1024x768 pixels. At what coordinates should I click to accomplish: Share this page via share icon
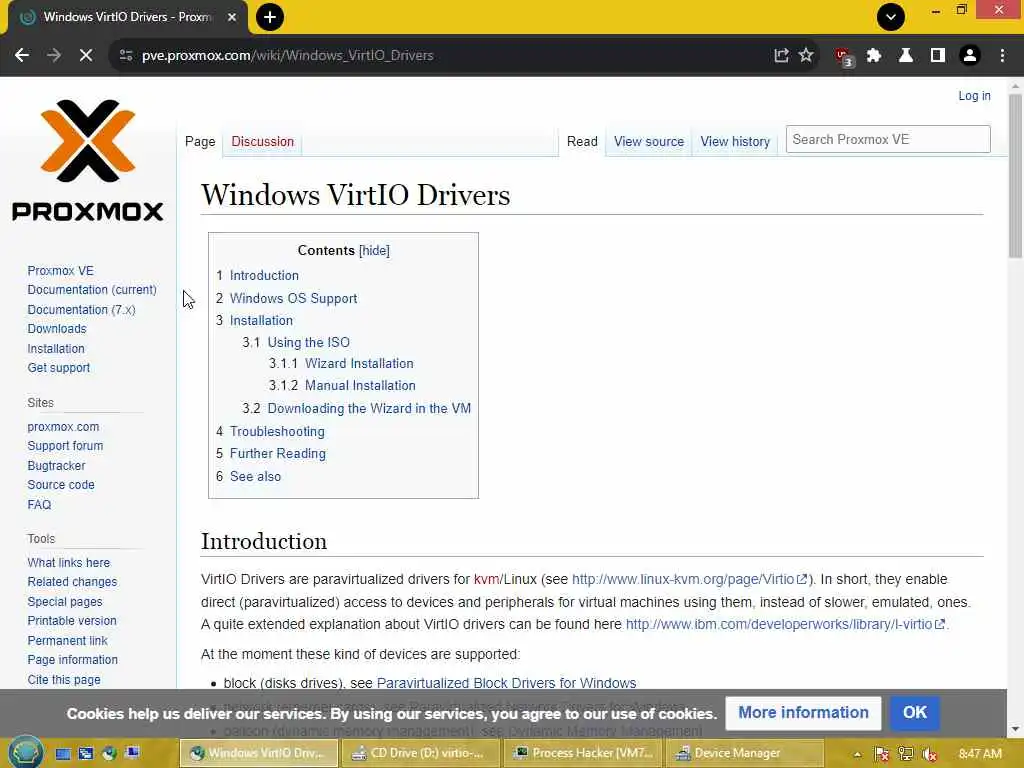(x=781, y=56)
